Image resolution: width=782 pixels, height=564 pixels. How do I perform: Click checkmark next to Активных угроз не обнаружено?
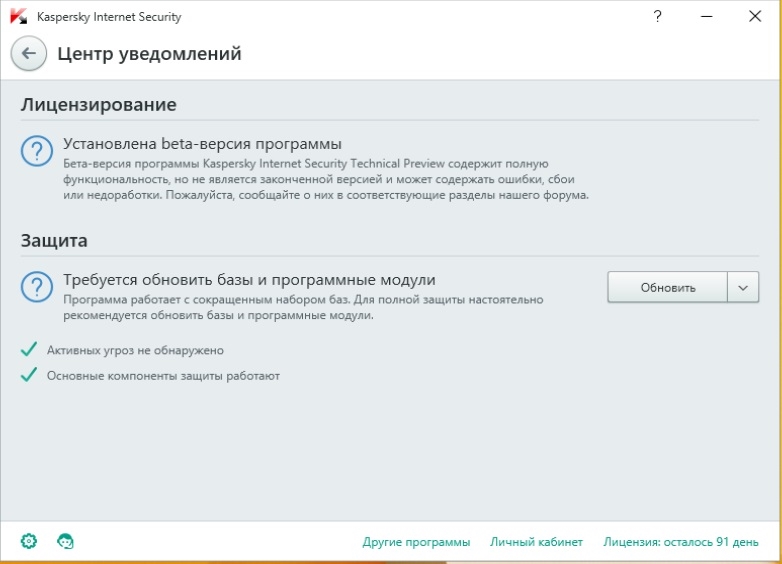pos(29,349)
